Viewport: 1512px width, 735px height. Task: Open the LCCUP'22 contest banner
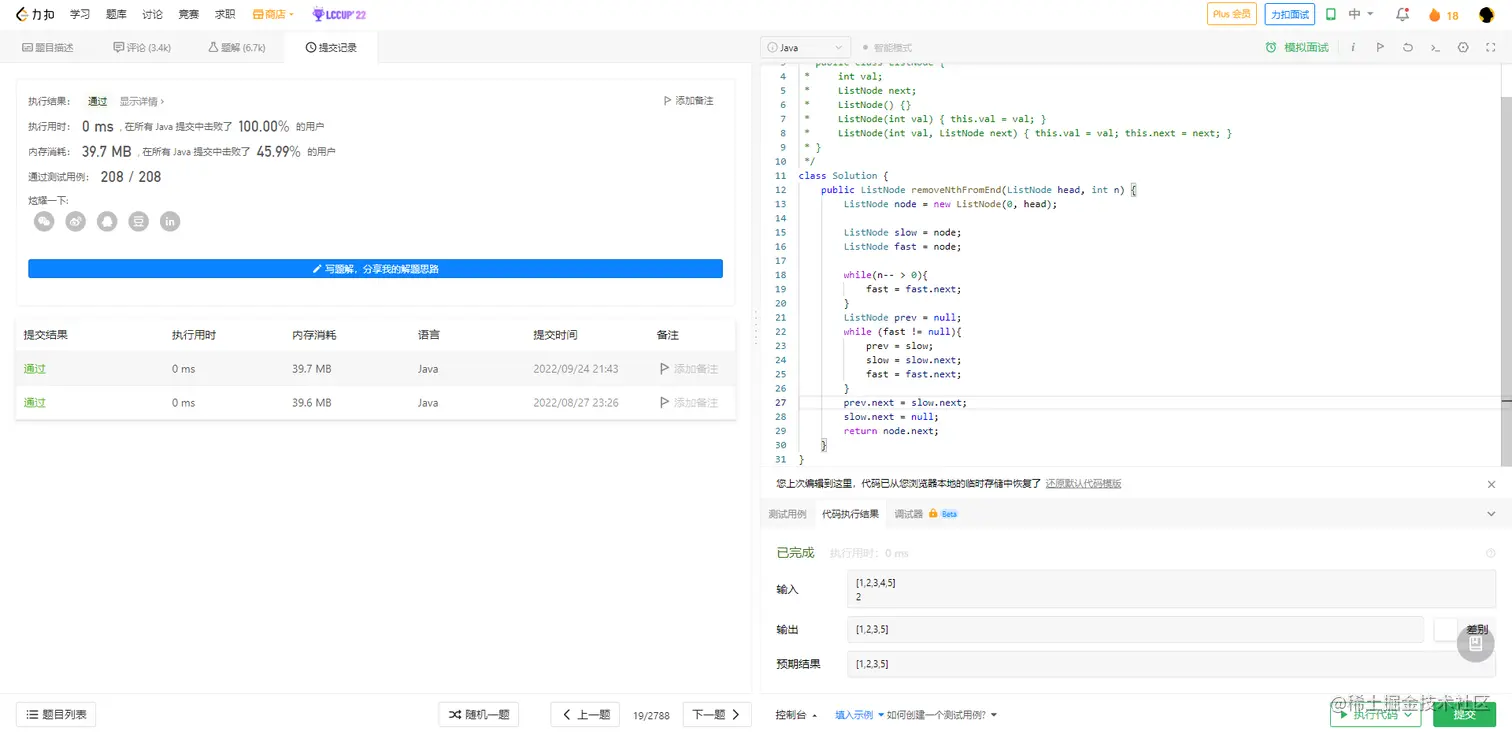[x=339, y=15]
